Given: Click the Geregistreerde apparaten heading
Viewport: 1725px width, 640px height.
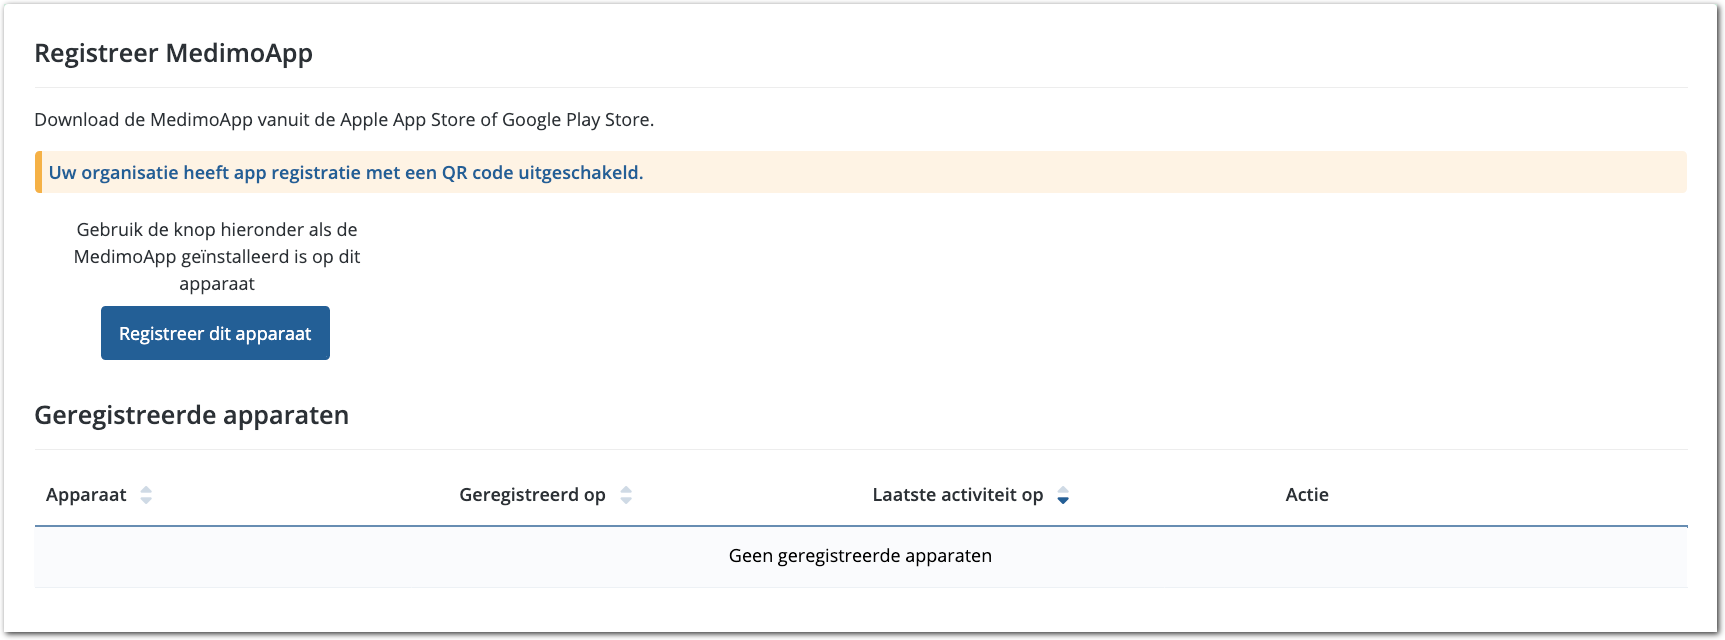Looking at the screenshot, I should point(191,415).
